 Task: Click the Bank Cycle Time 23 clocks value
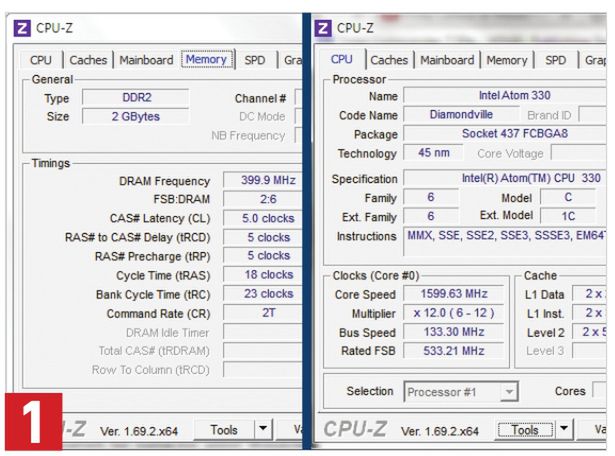(x=264, y=294)
